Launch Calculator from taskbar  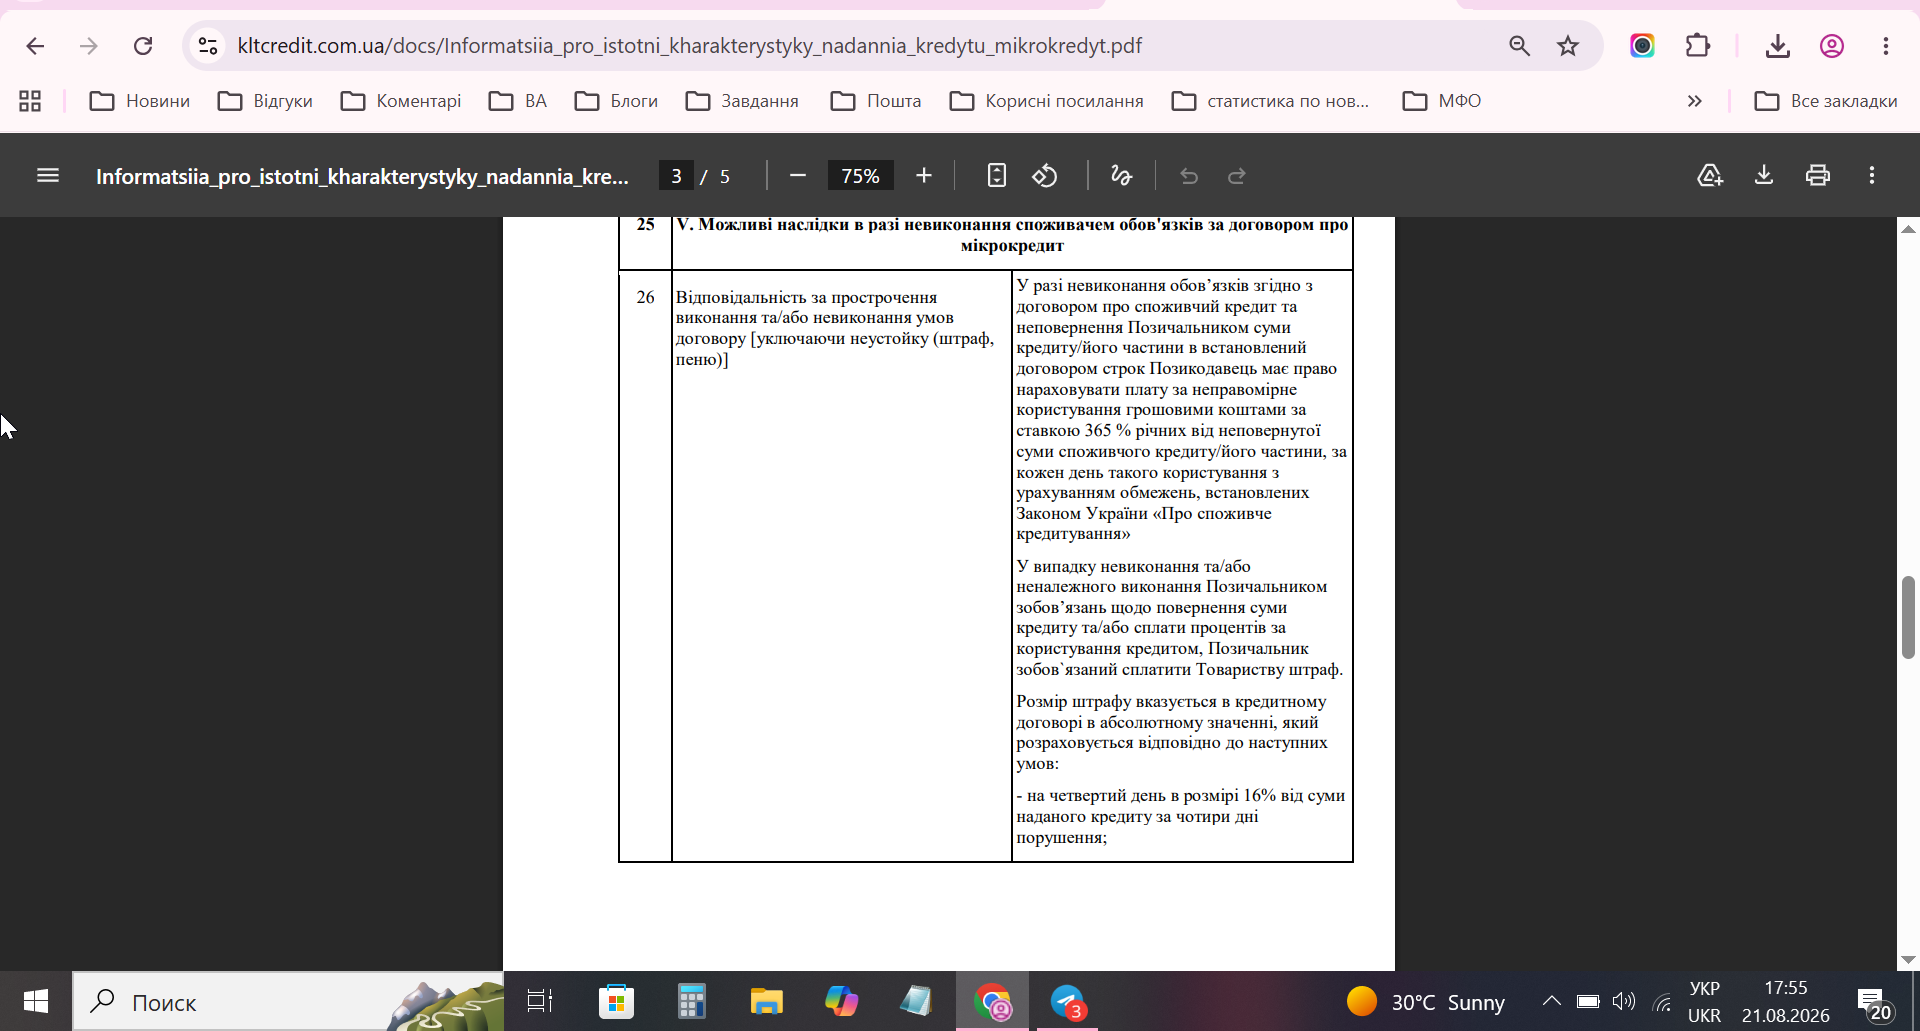point(691,1001)
